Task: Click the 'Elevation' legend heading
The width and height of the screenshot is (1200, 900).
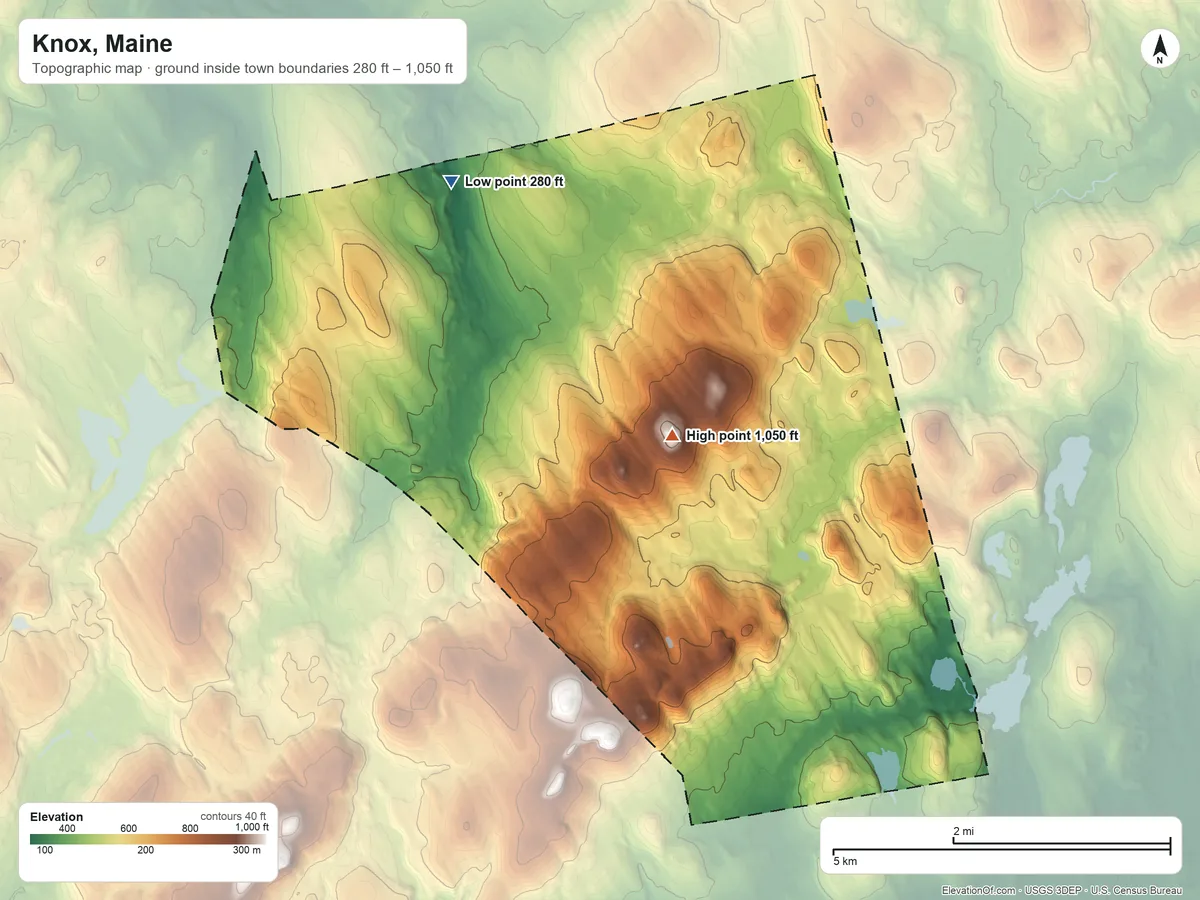Action: click(57, 817)
